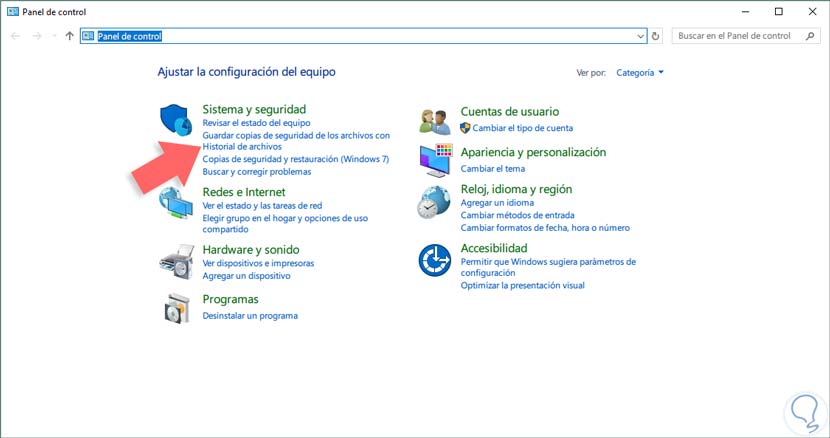Open the Hardware y sonido printer icon
The height and width of the screenshot is (438, 830).
(x=177, y=262)
